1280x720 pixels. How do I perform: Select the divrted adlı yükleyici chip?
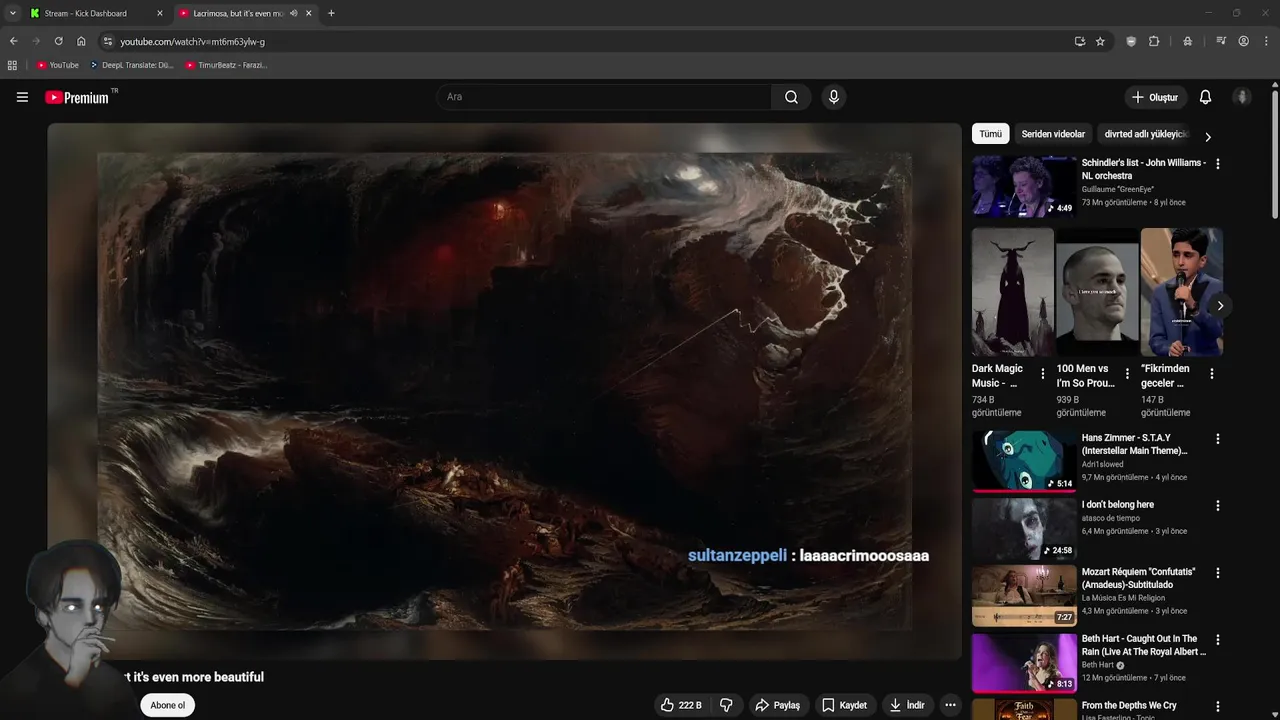pos(1145,134)
